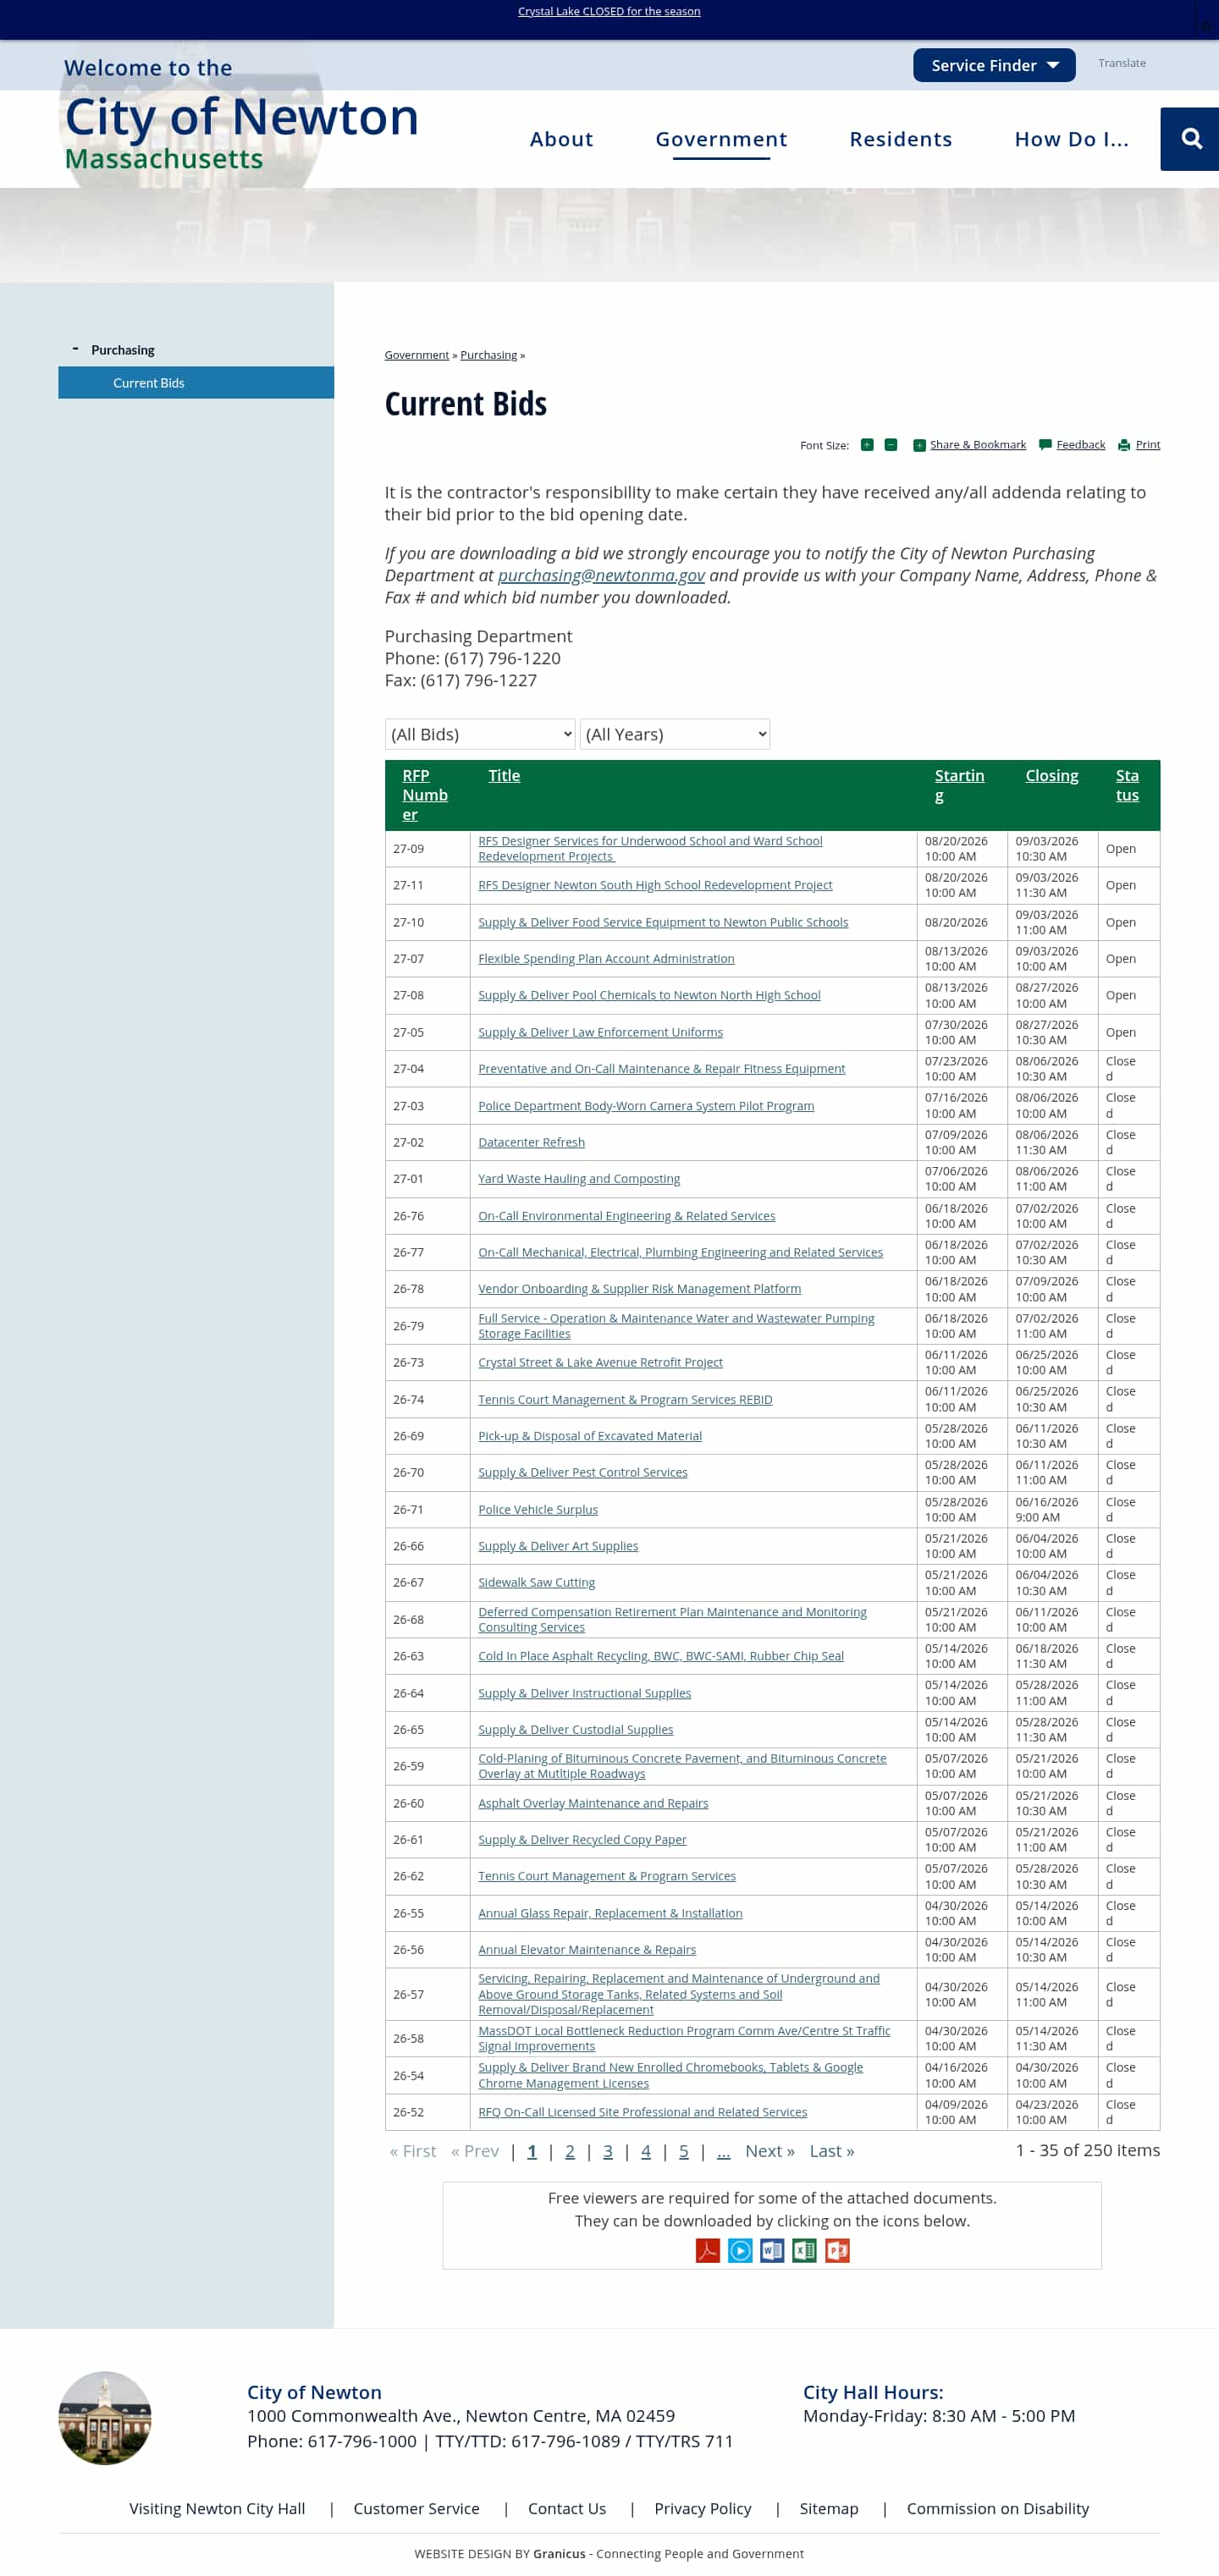Go to page 3 of bids
Image resolution: width=1219 pixels, height=2576 pixels.
pyautogui.click(x=608, y=2151)
